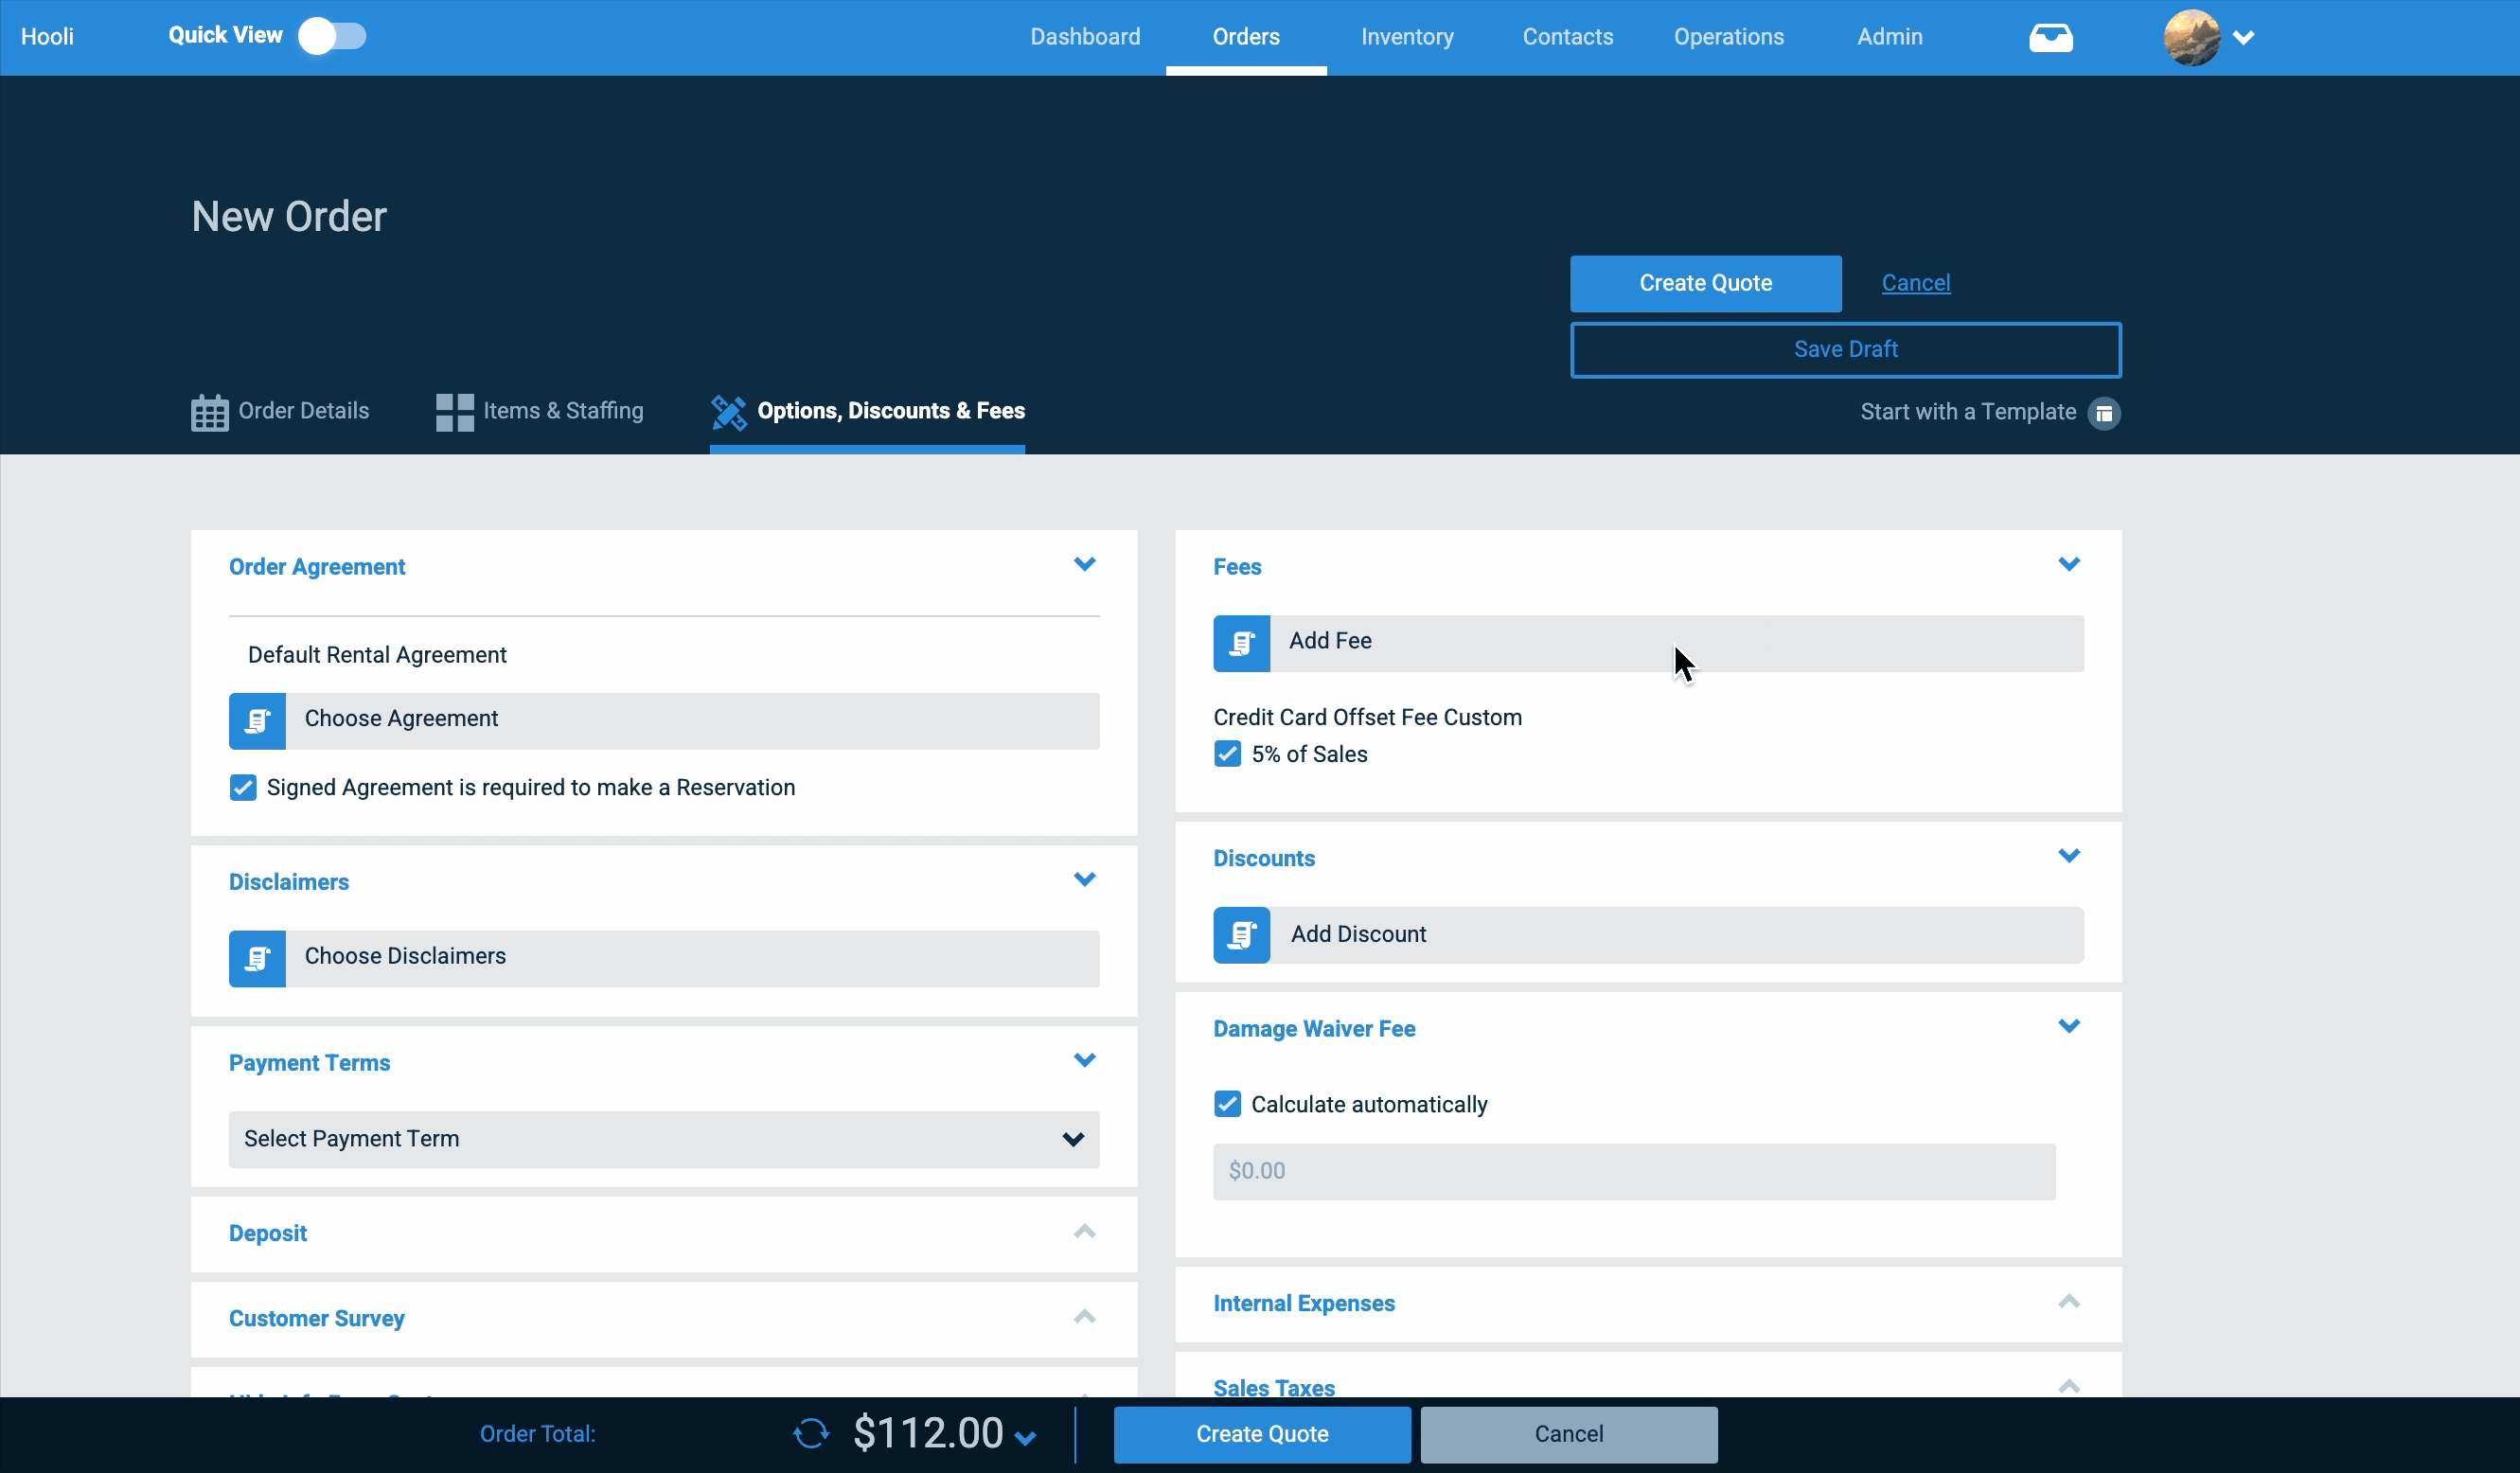Click the $112.00 order total amount
2520x1473 pixels.
pos(928,1433)
